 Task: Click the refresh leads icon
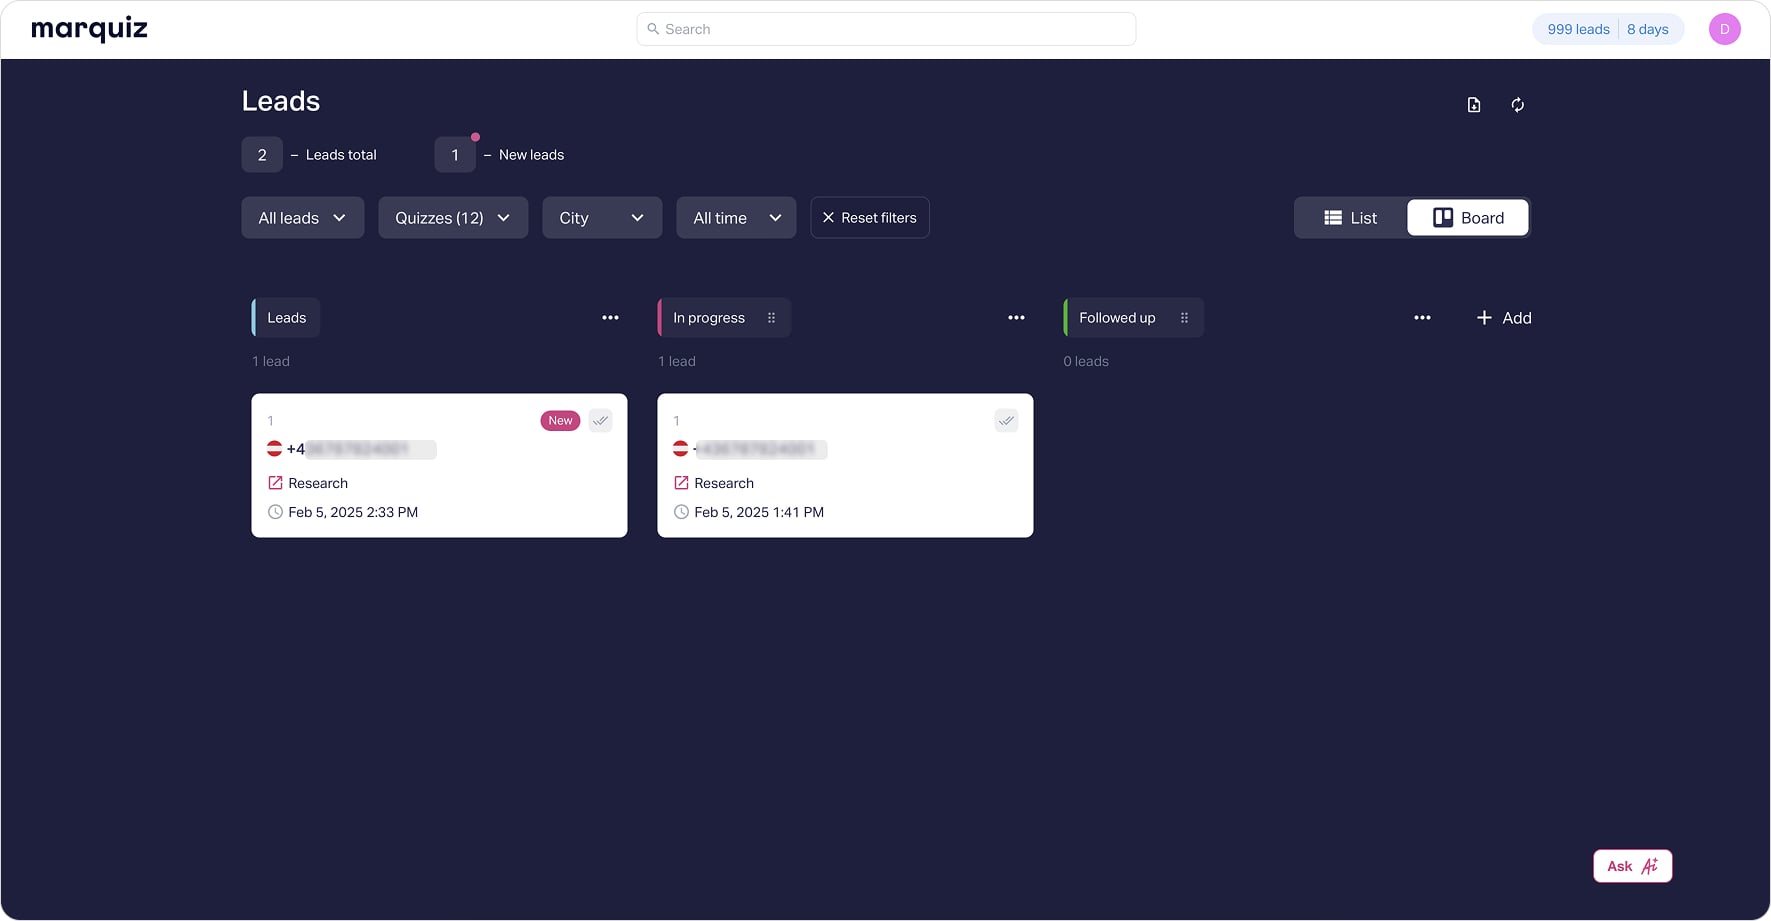tap(1517, 105)
